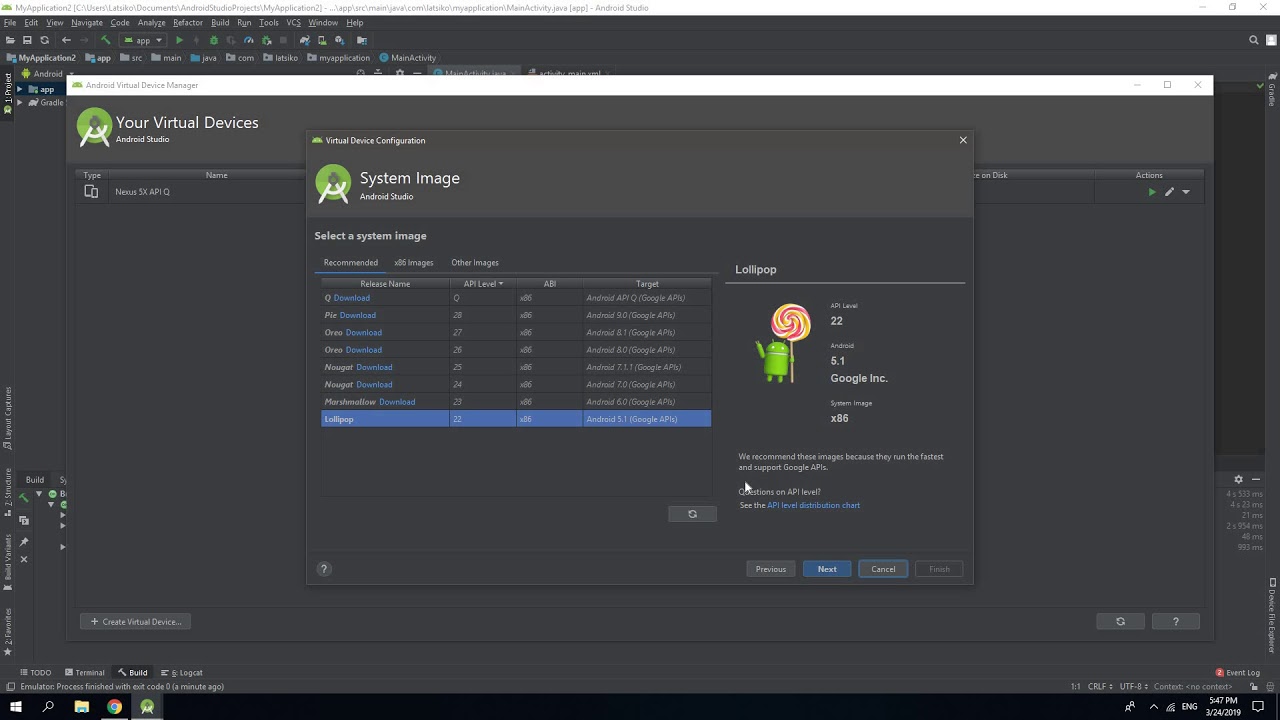Select the Lollipop system image row
1280x720 pixels.
pyautogui.click(x=516, y=419)
